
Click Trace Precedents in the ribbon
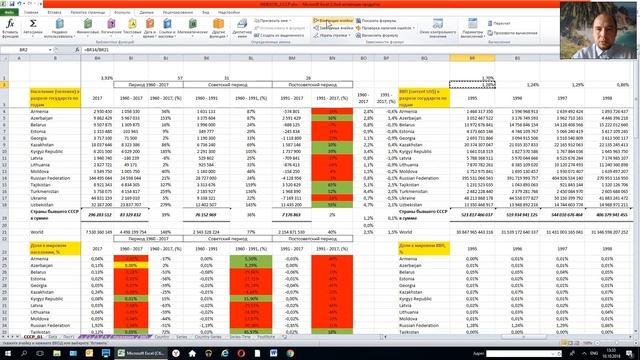point(333,20)
